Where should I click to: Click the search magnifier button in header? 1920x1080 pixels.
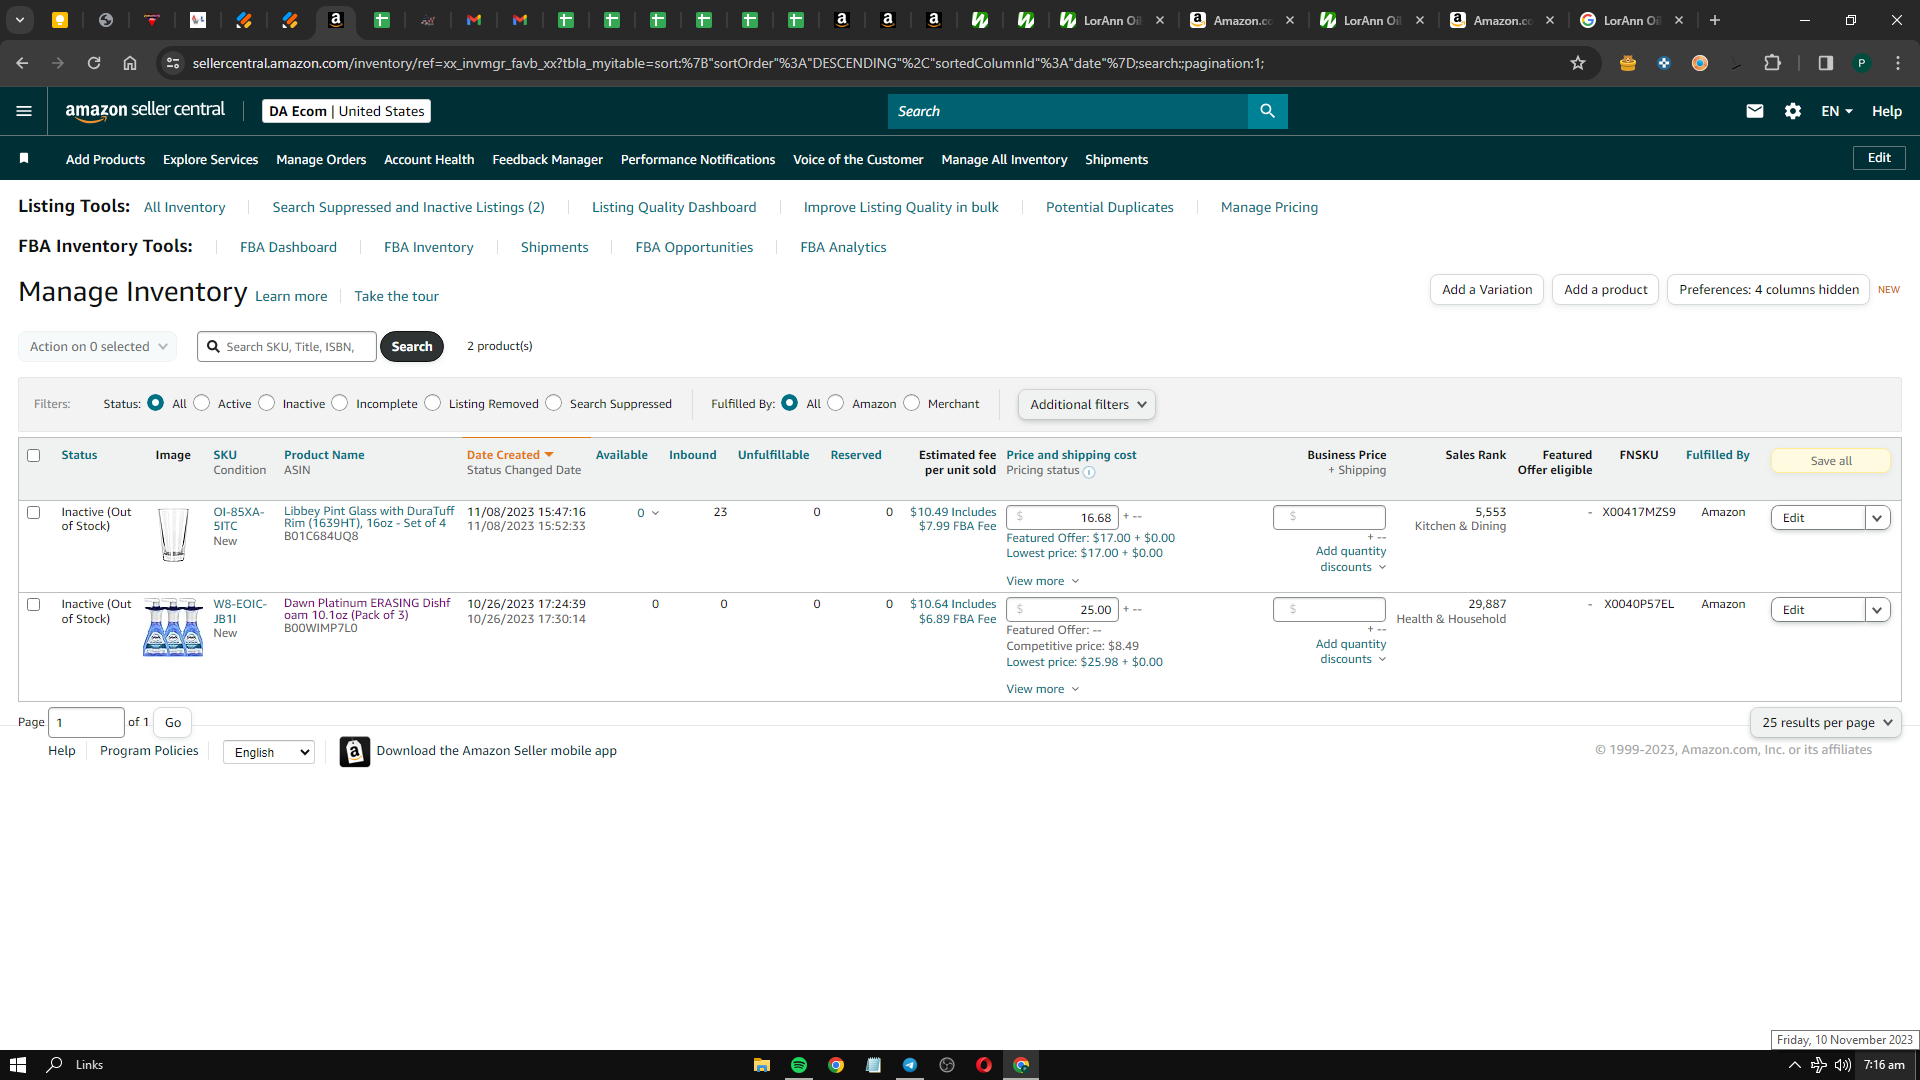click(x=1267, y=111)
